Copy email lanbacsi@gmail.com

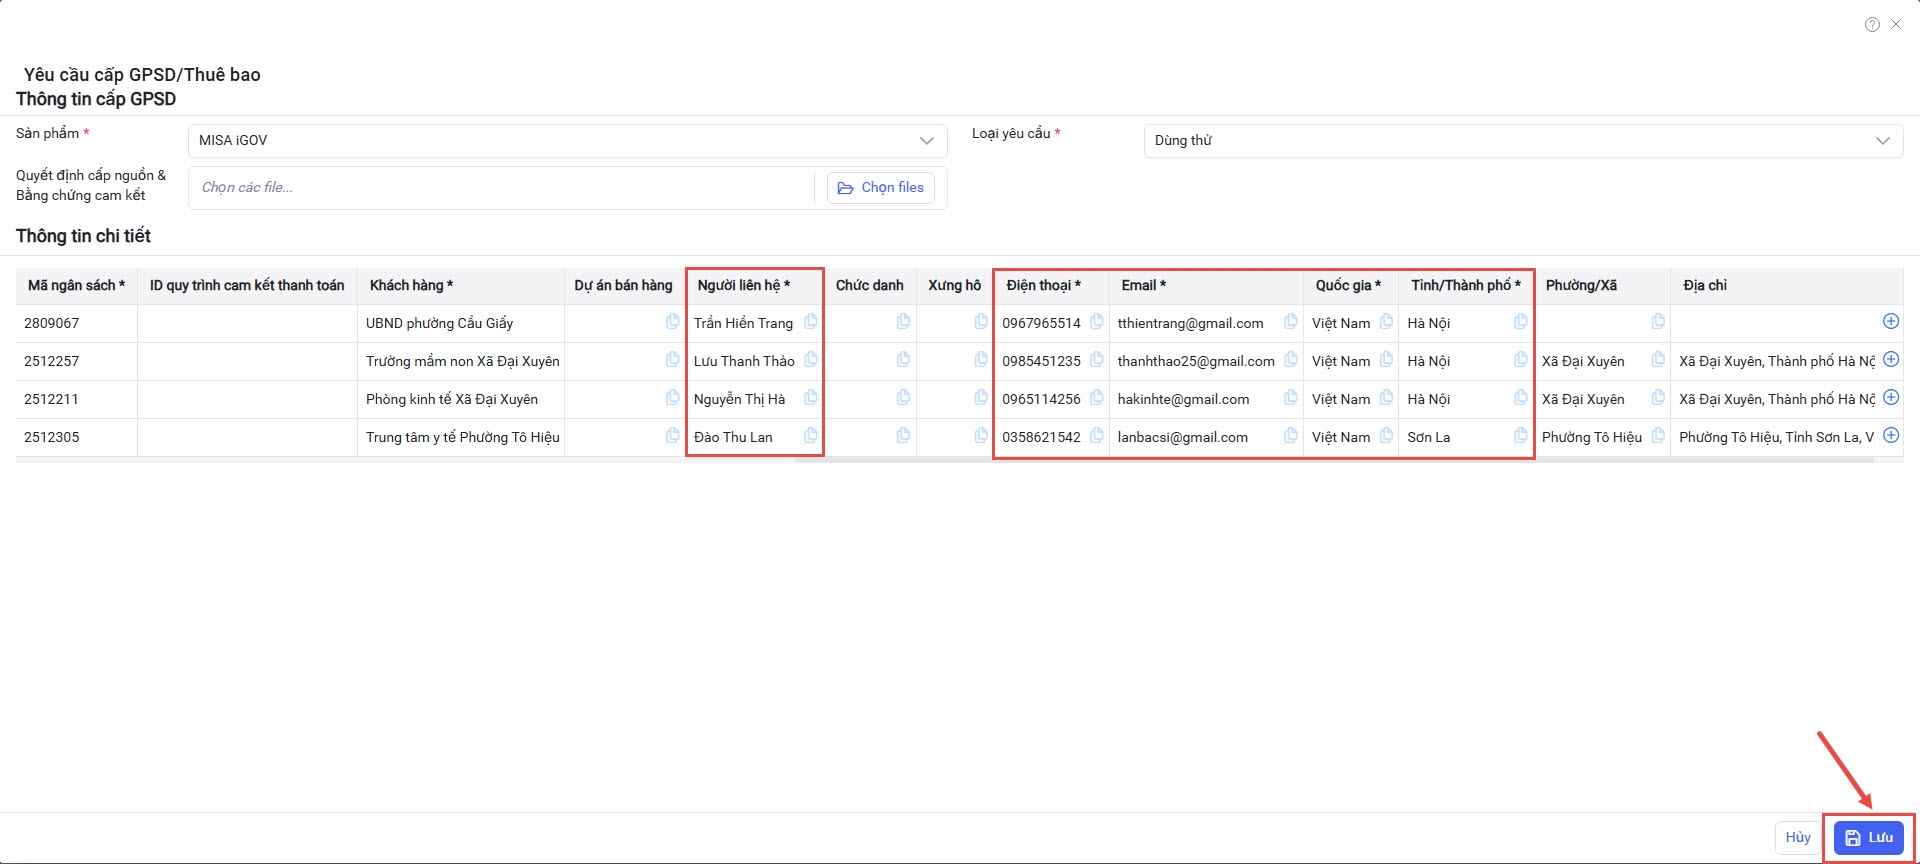click(x=1291, y=436)
